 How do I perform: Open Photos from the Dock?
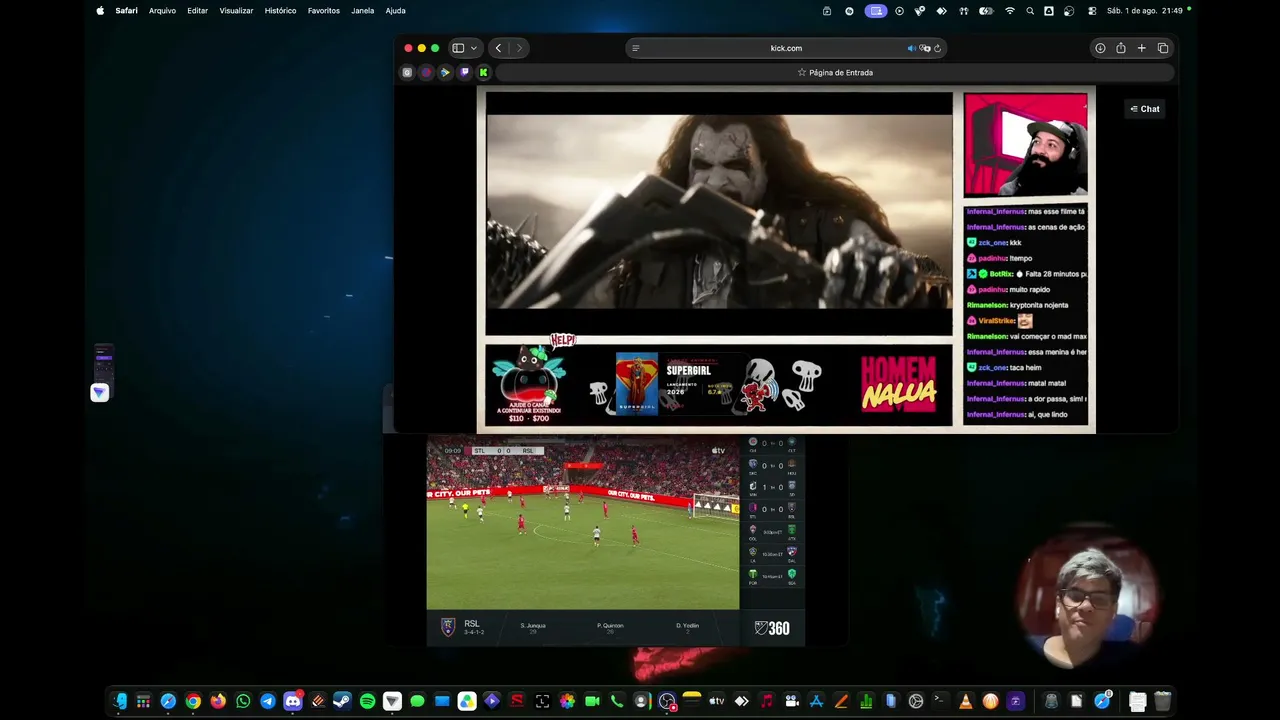(567, 701)
